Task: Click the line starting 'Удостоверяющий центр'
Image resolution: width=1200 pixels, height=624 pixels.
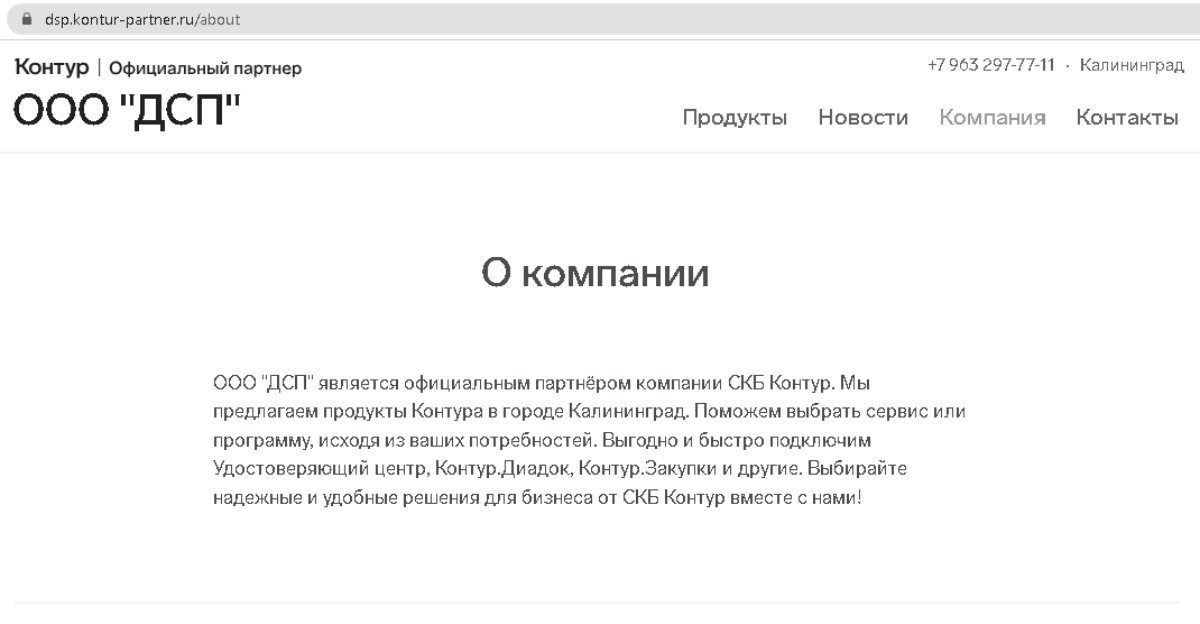Action: [x=560, y=469]
